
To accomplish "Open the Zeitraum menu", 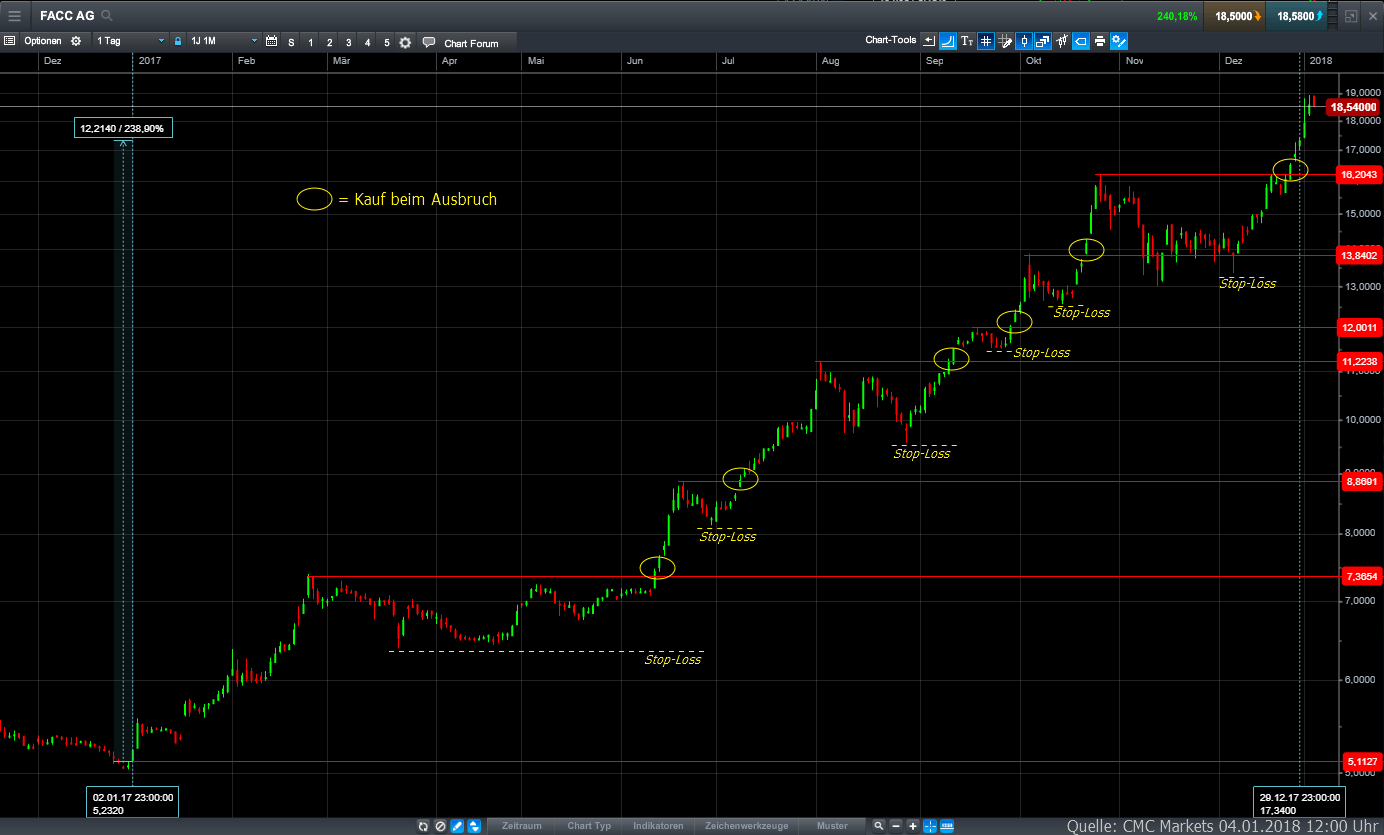I will click(521, 826).
